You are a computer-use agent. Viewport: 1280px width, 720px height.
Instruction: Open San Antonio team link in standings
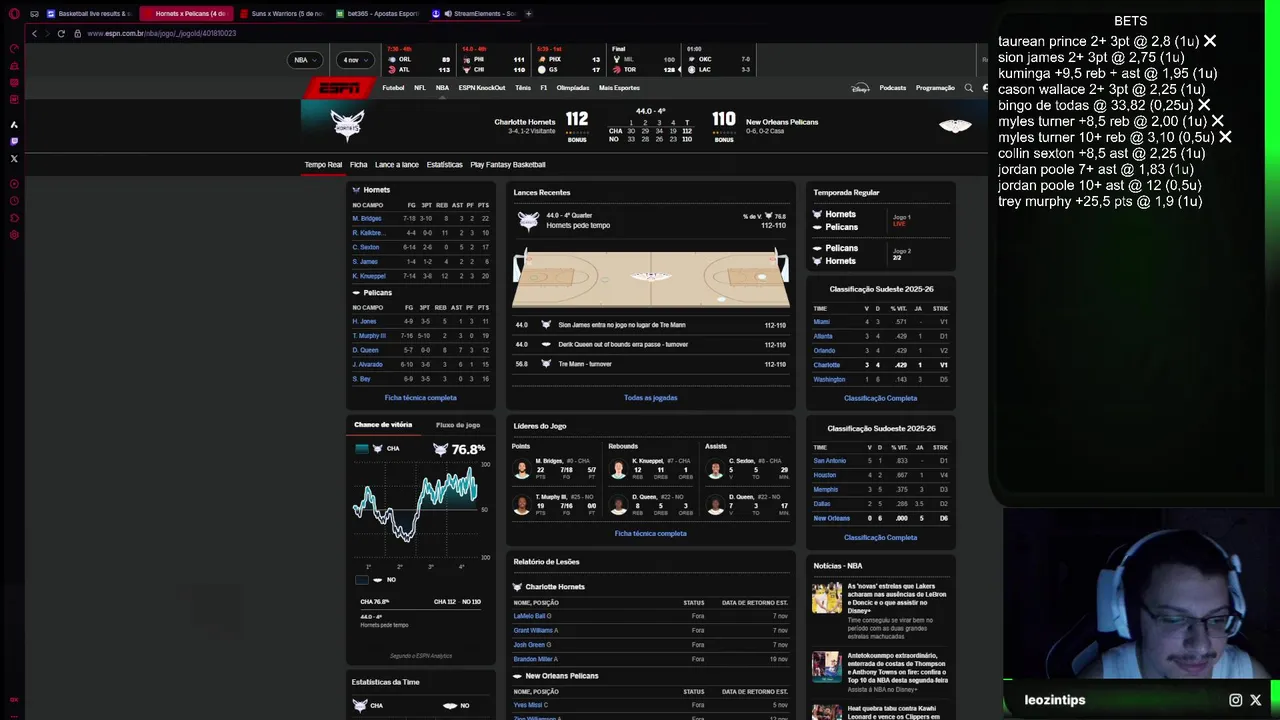point(830,461)
